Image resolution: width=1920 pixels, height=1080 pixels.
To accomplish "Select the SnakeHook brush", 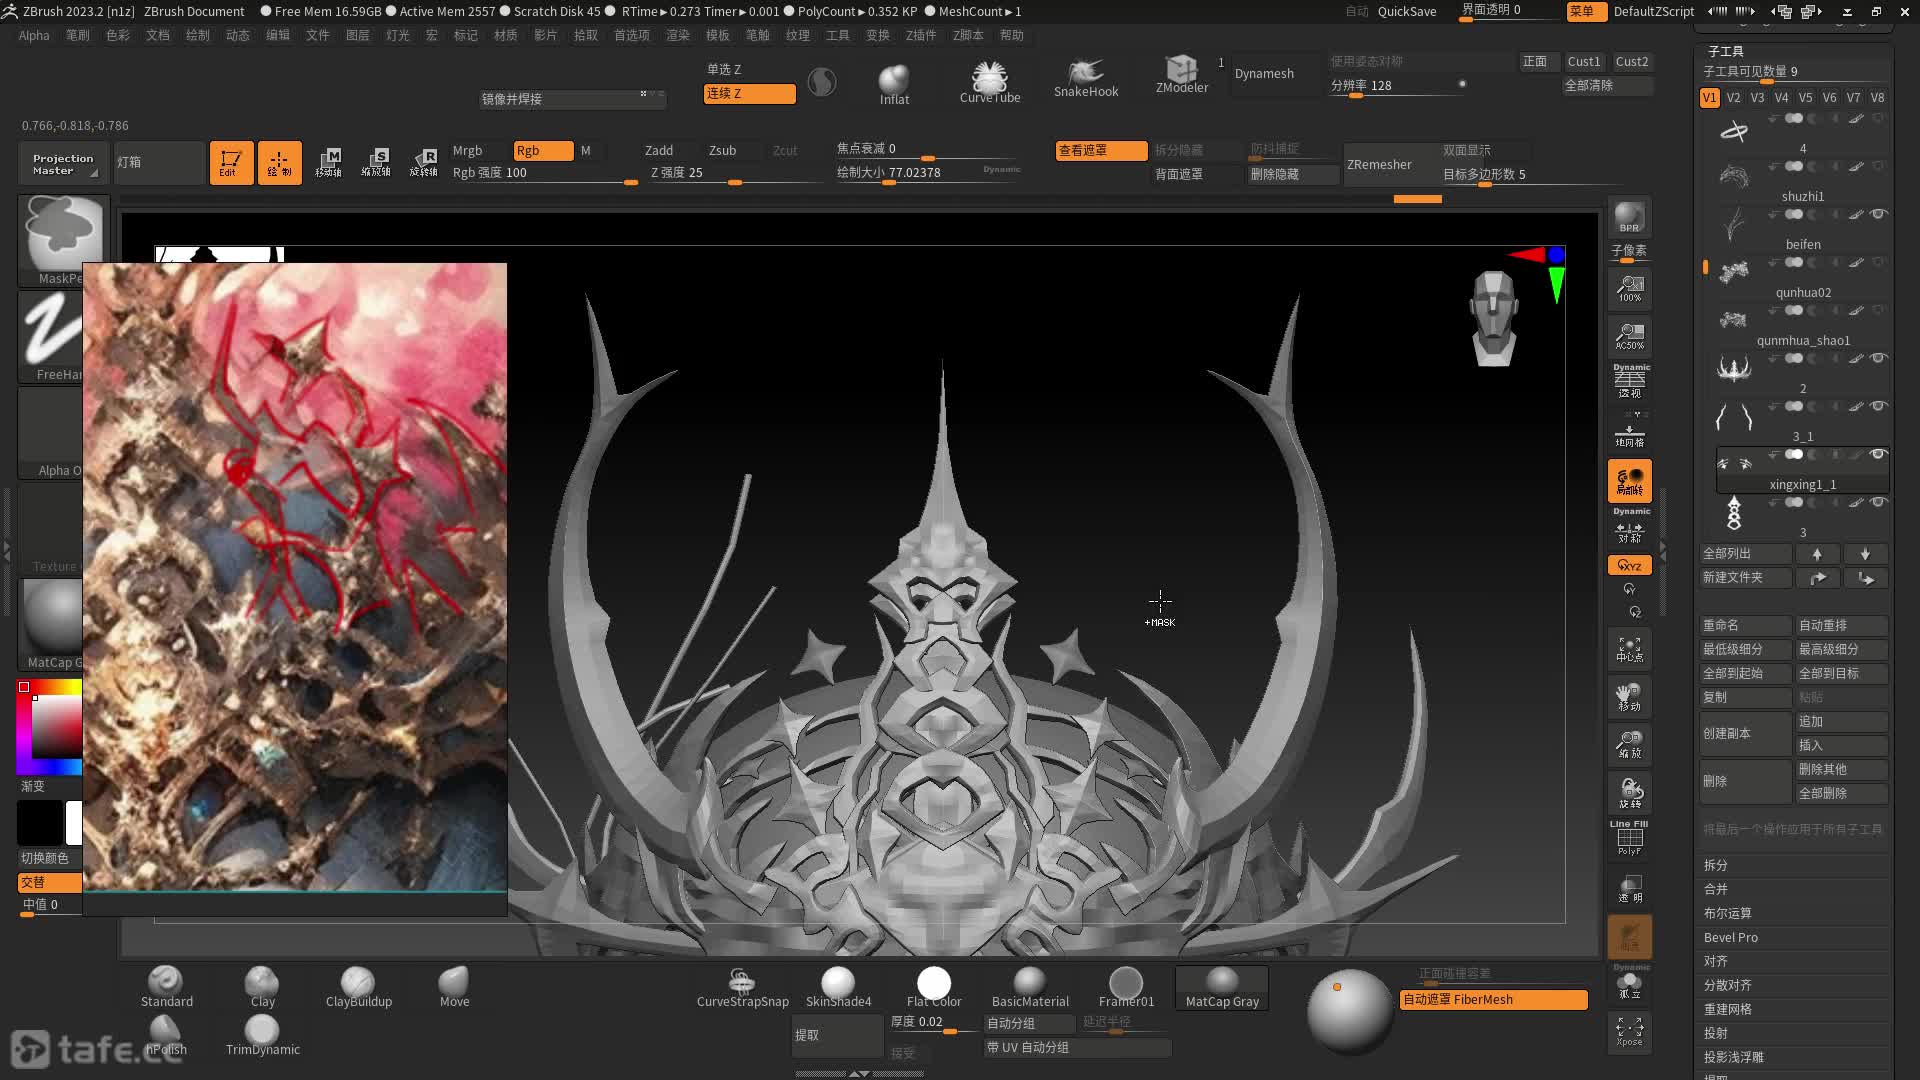I will (1086, 79).
